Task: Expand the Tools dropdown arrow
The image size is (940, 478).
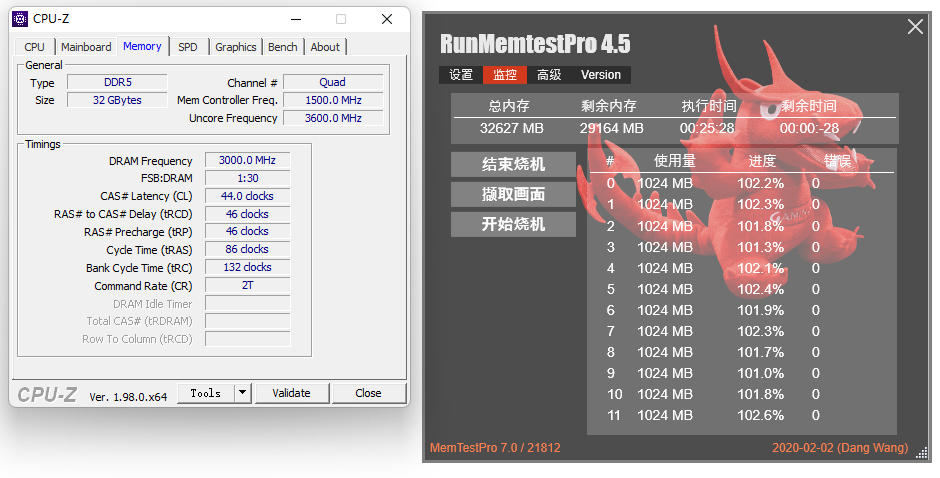Action: tap(242, 393)
